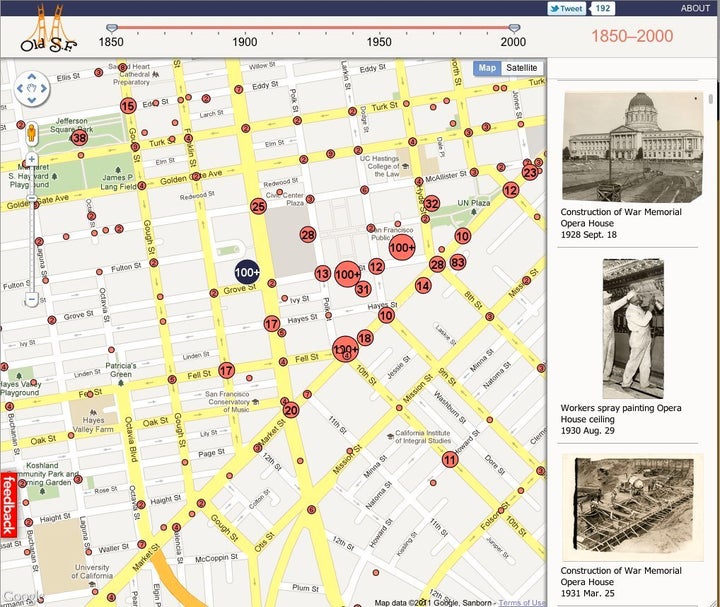
Task: Click the 1850–2000 date range label
Action: (x=632, y=36)
